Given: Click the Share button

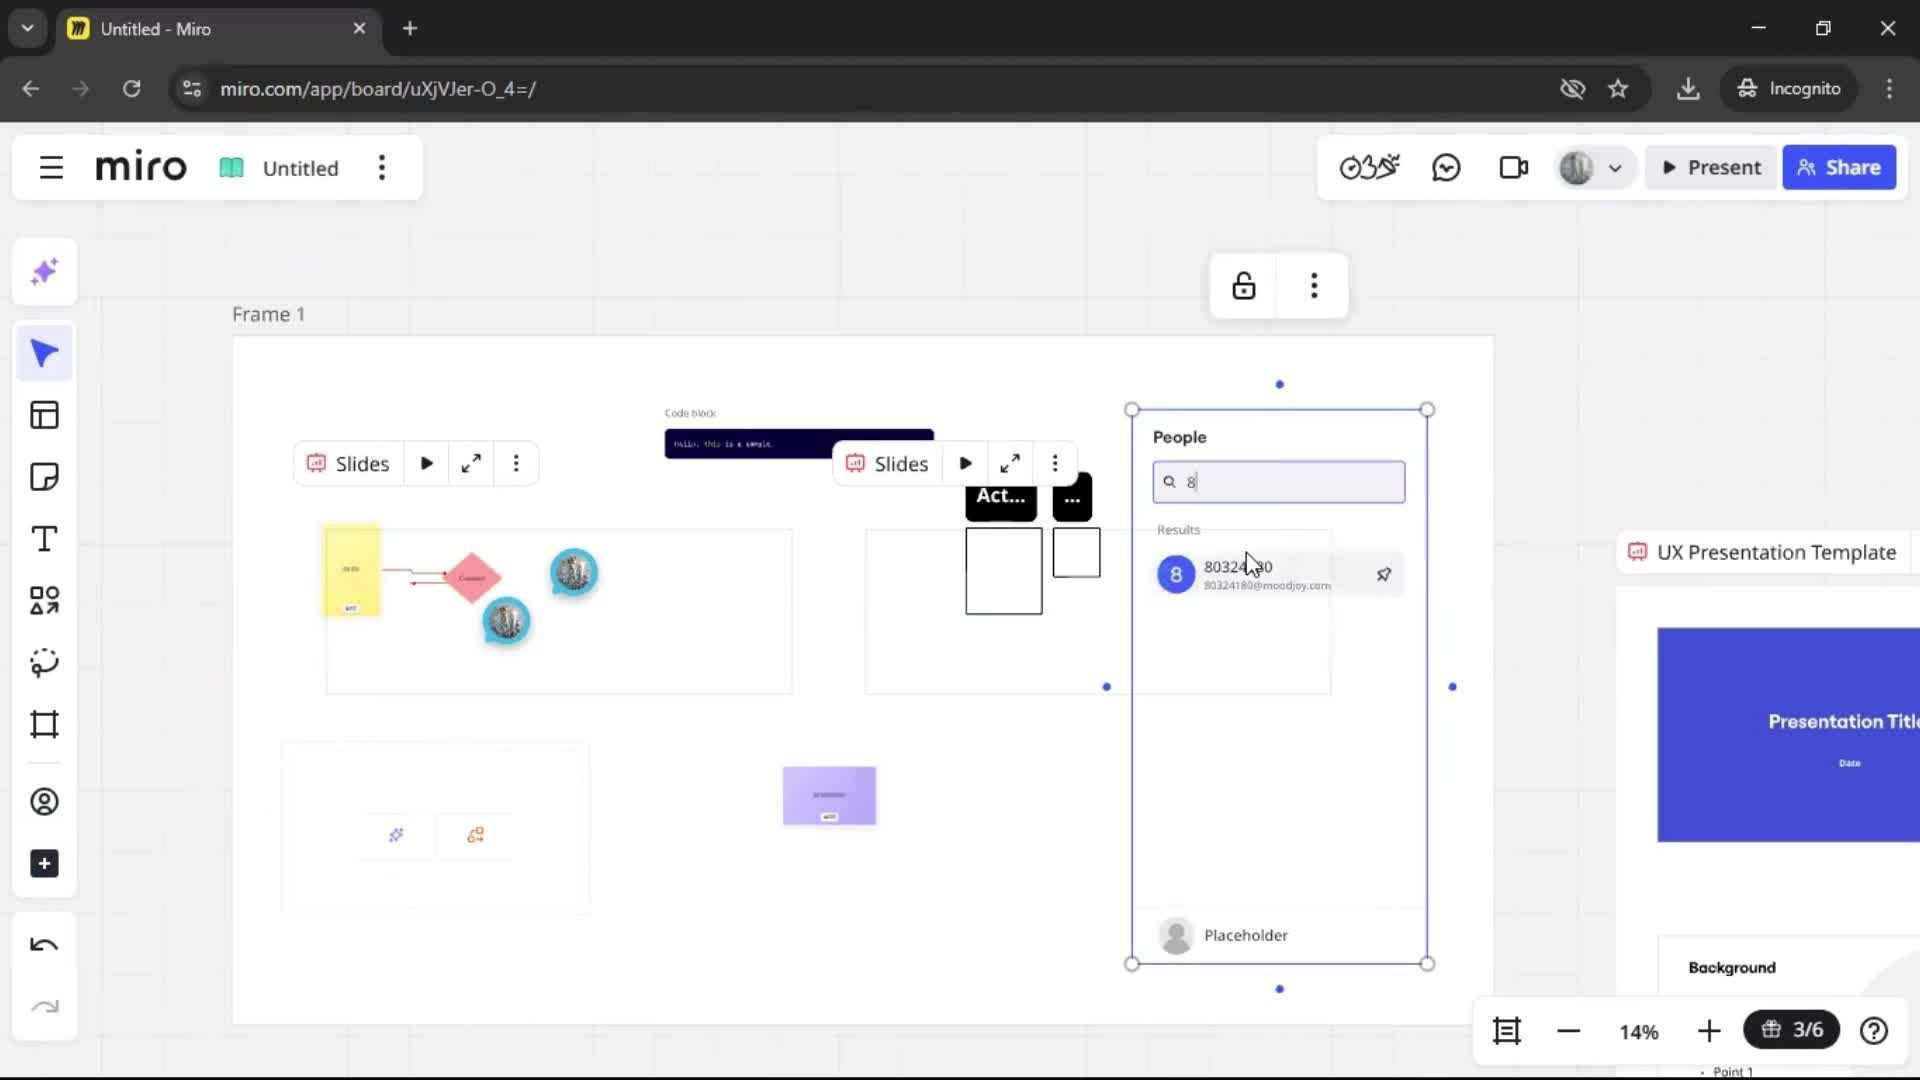Looking at the screenshot, I should [x=1839, y=168].
